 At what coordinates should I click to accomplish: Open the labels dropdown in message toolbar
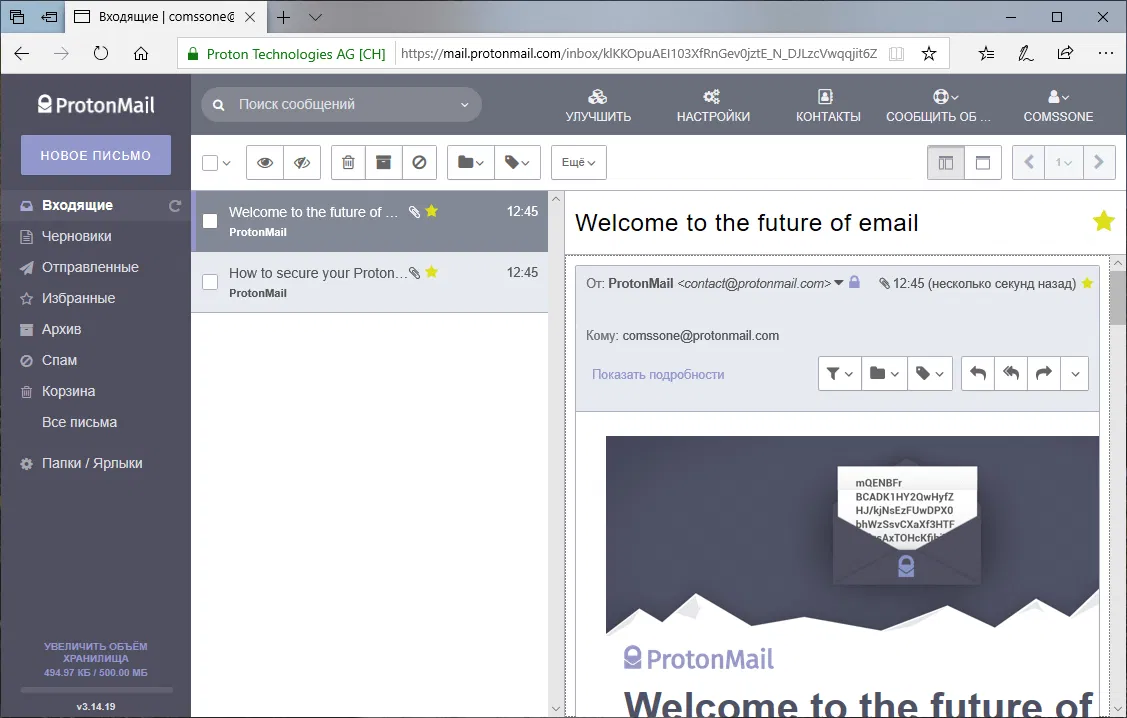point(516,162)
